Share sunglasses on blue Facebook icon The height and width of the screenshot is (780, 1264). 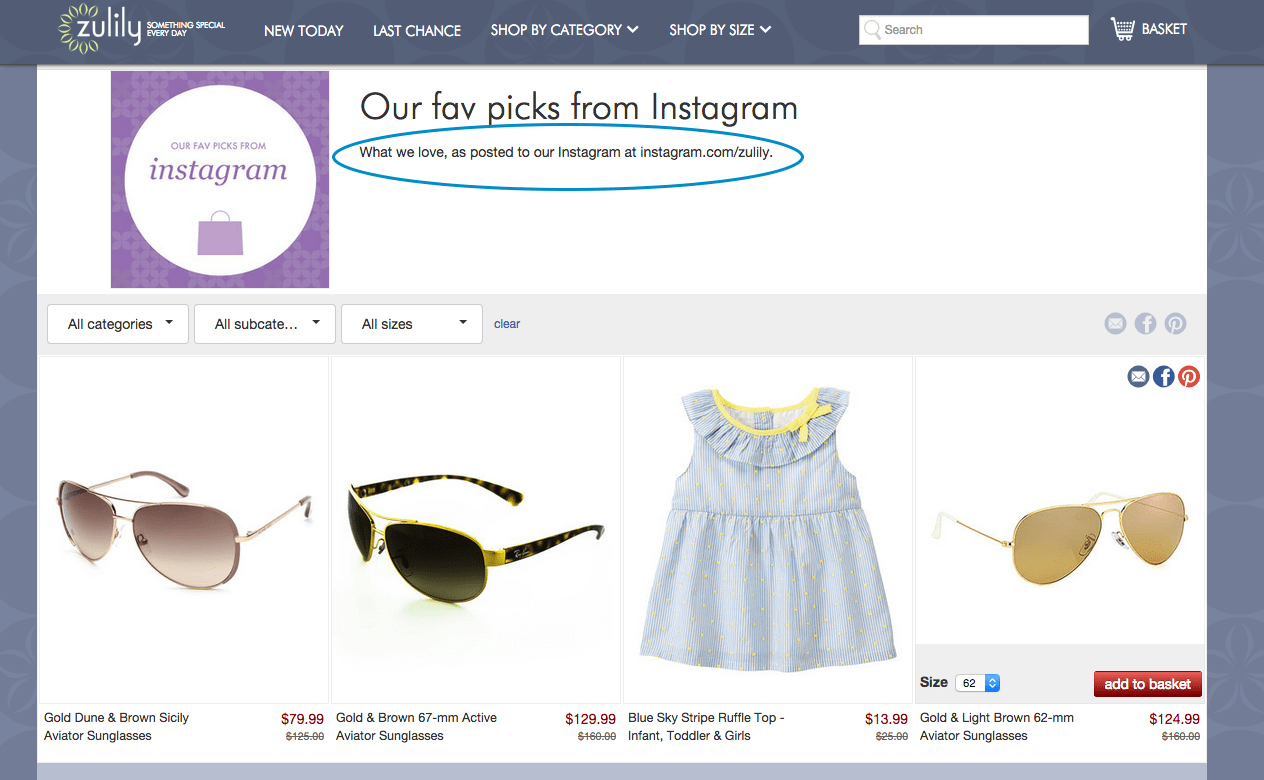pos(1163,376)
